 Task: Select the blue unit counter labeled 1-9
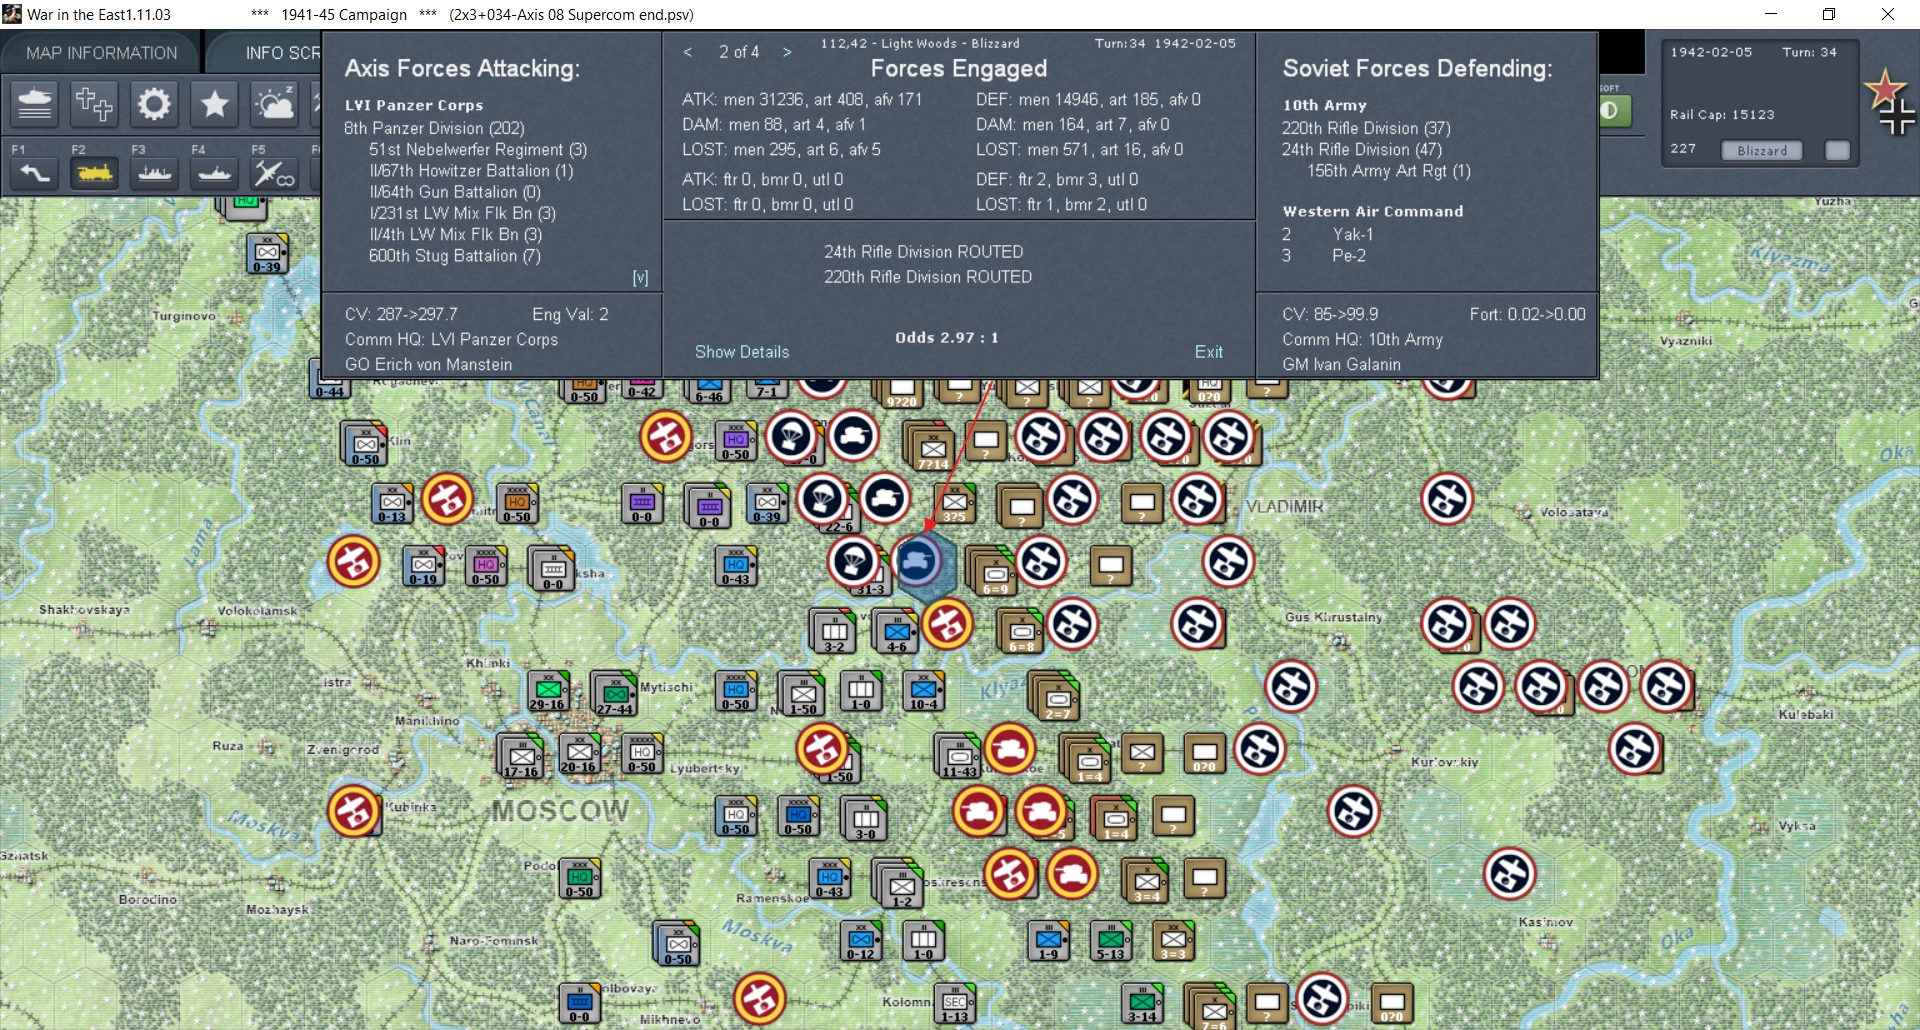1049,940
